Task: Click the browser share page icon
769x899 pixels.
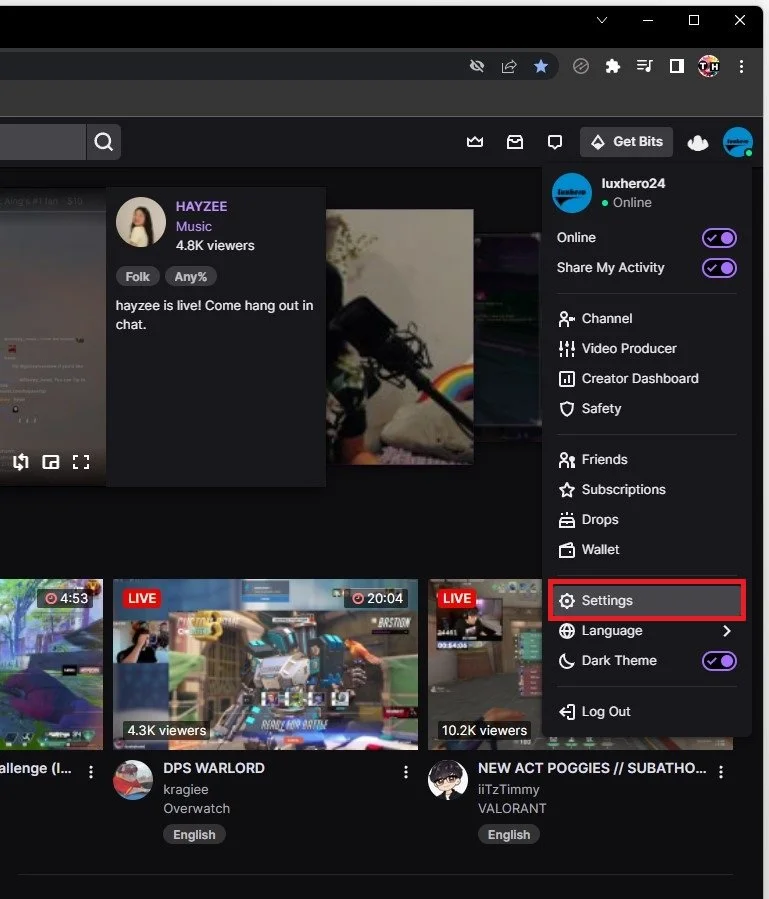Action: (509, 67)
